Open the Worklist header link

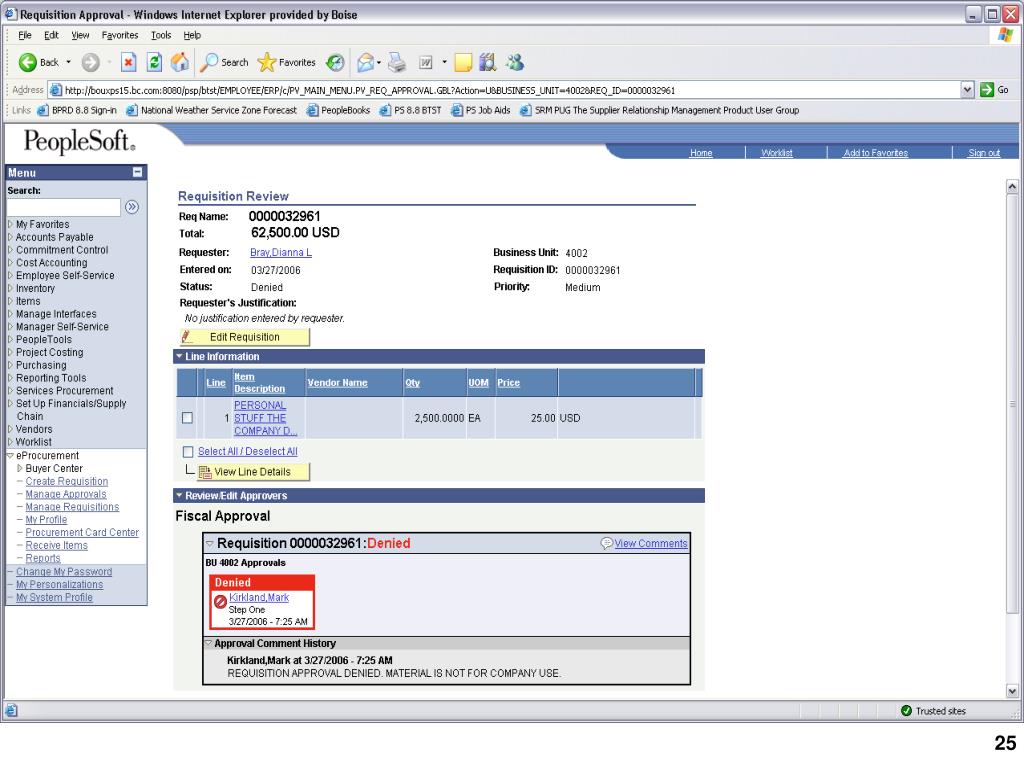pyautogui.click(x=776, y=153)
